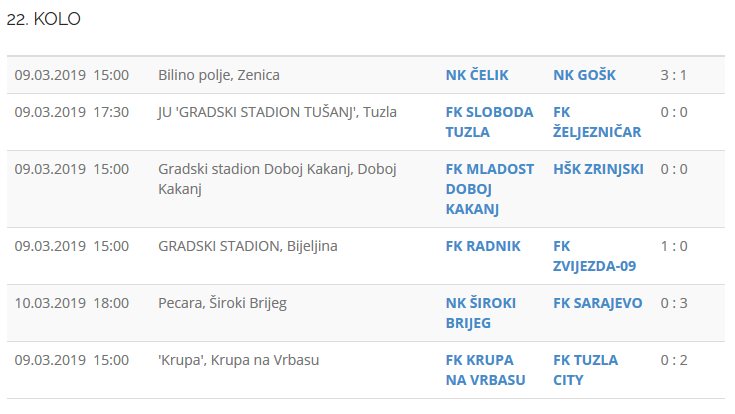Select the FK Tuzla City link
The height and width of the screenshot is (414, 735).
[585, 369]
